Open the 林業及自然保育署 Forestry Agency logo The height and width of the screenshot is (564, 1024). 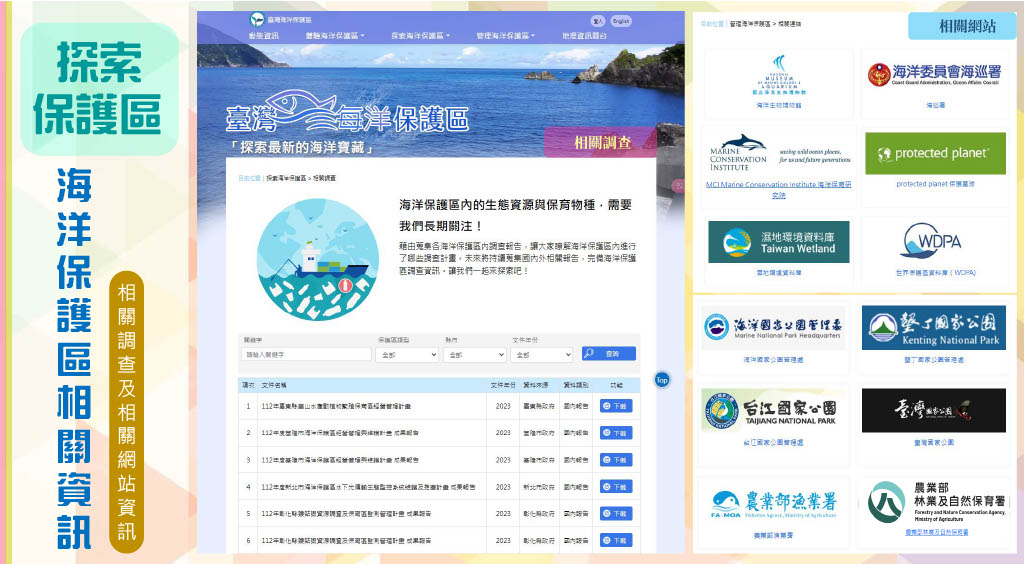pyautogui.click(x=936, y=501)
